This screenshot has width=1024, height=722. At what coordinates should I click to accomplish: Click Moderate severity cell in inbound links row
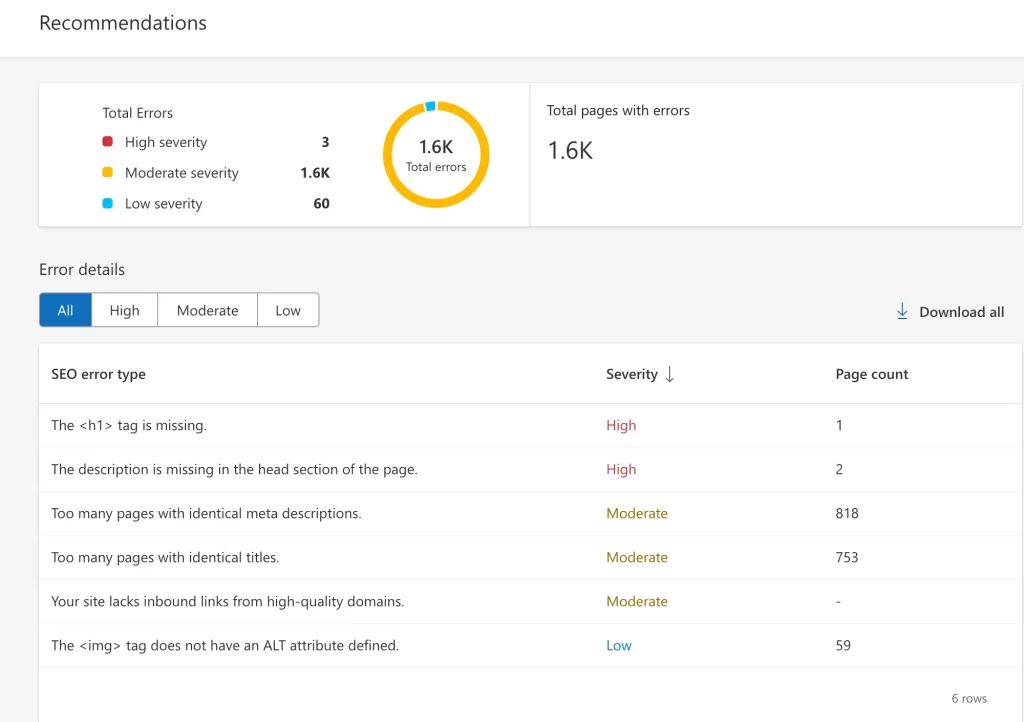click(637, 601)
